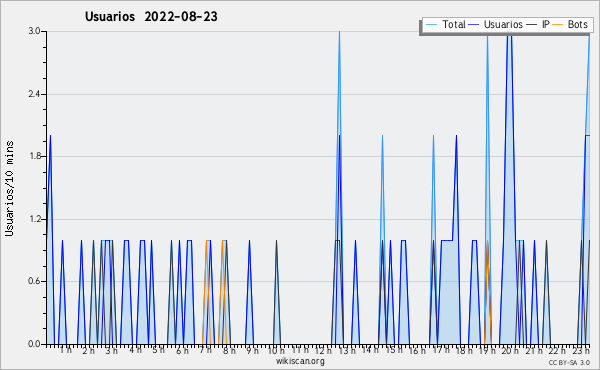Click the y-axis value 0.6
The width and height of the screenshot is (600, 370).
coord(34,281)
